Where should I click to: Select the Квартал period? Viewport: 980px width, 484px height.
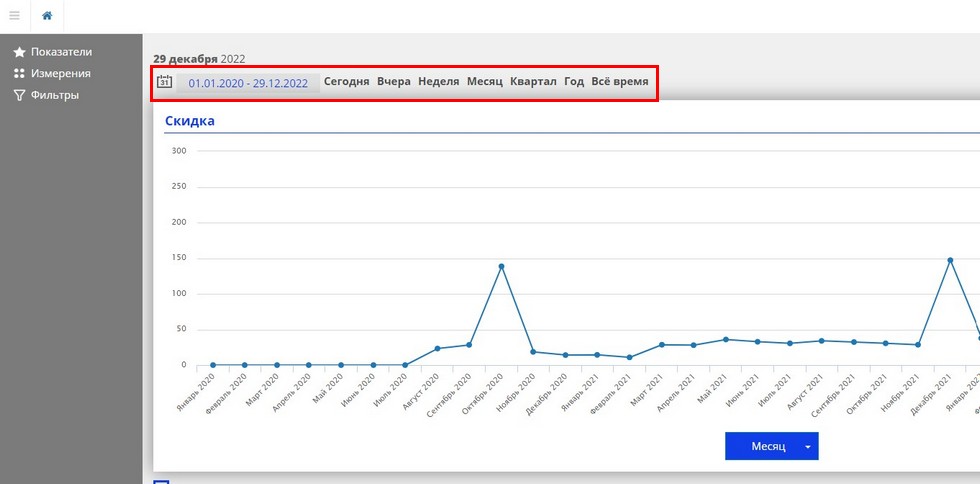(x=533, y=82)
